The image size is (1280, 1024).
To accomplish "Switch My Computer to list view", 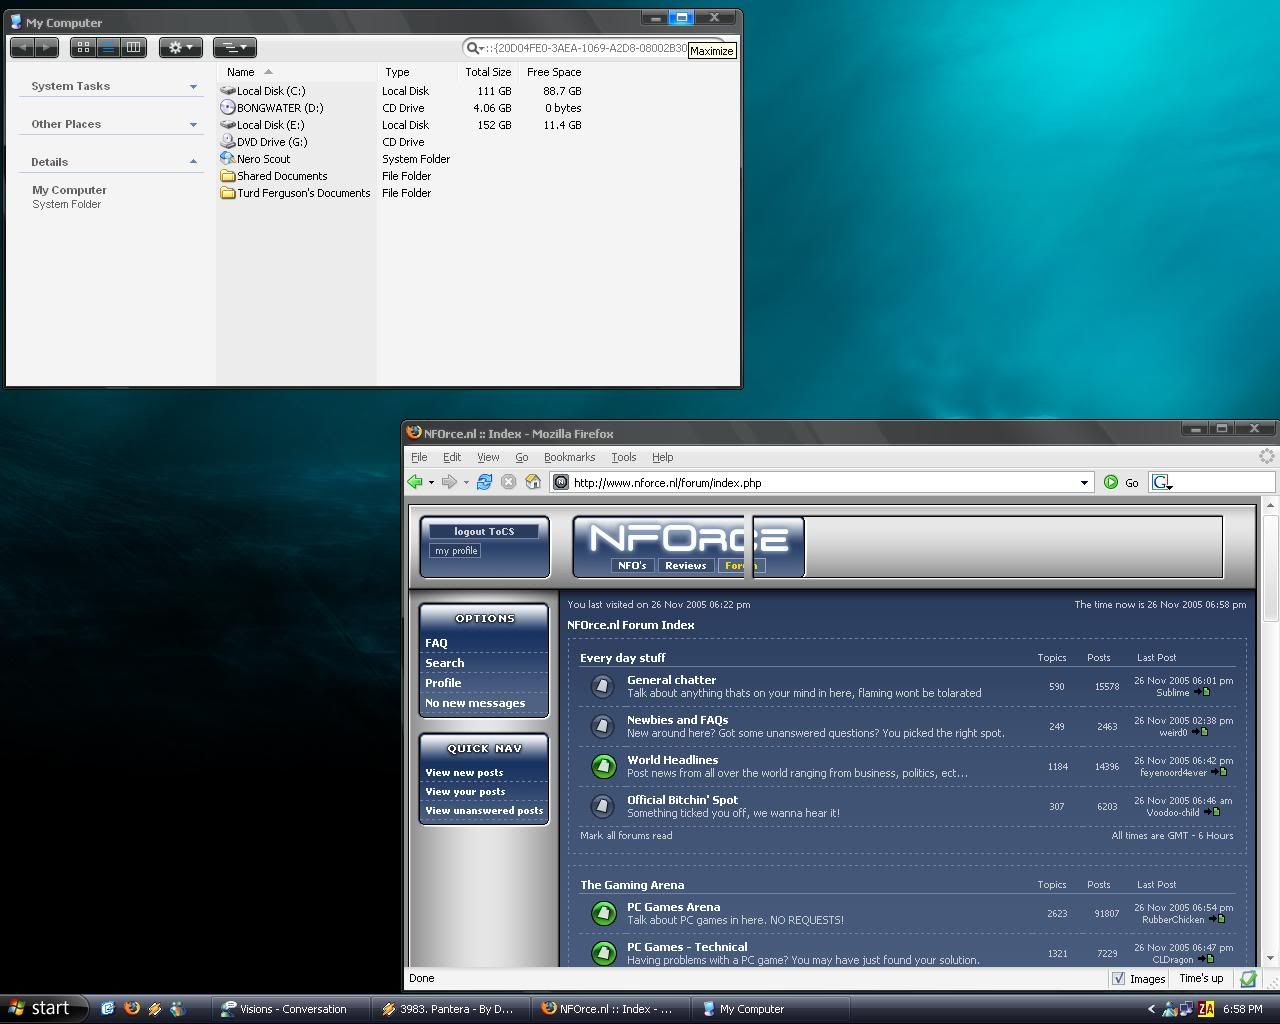I will click(108, 47).
